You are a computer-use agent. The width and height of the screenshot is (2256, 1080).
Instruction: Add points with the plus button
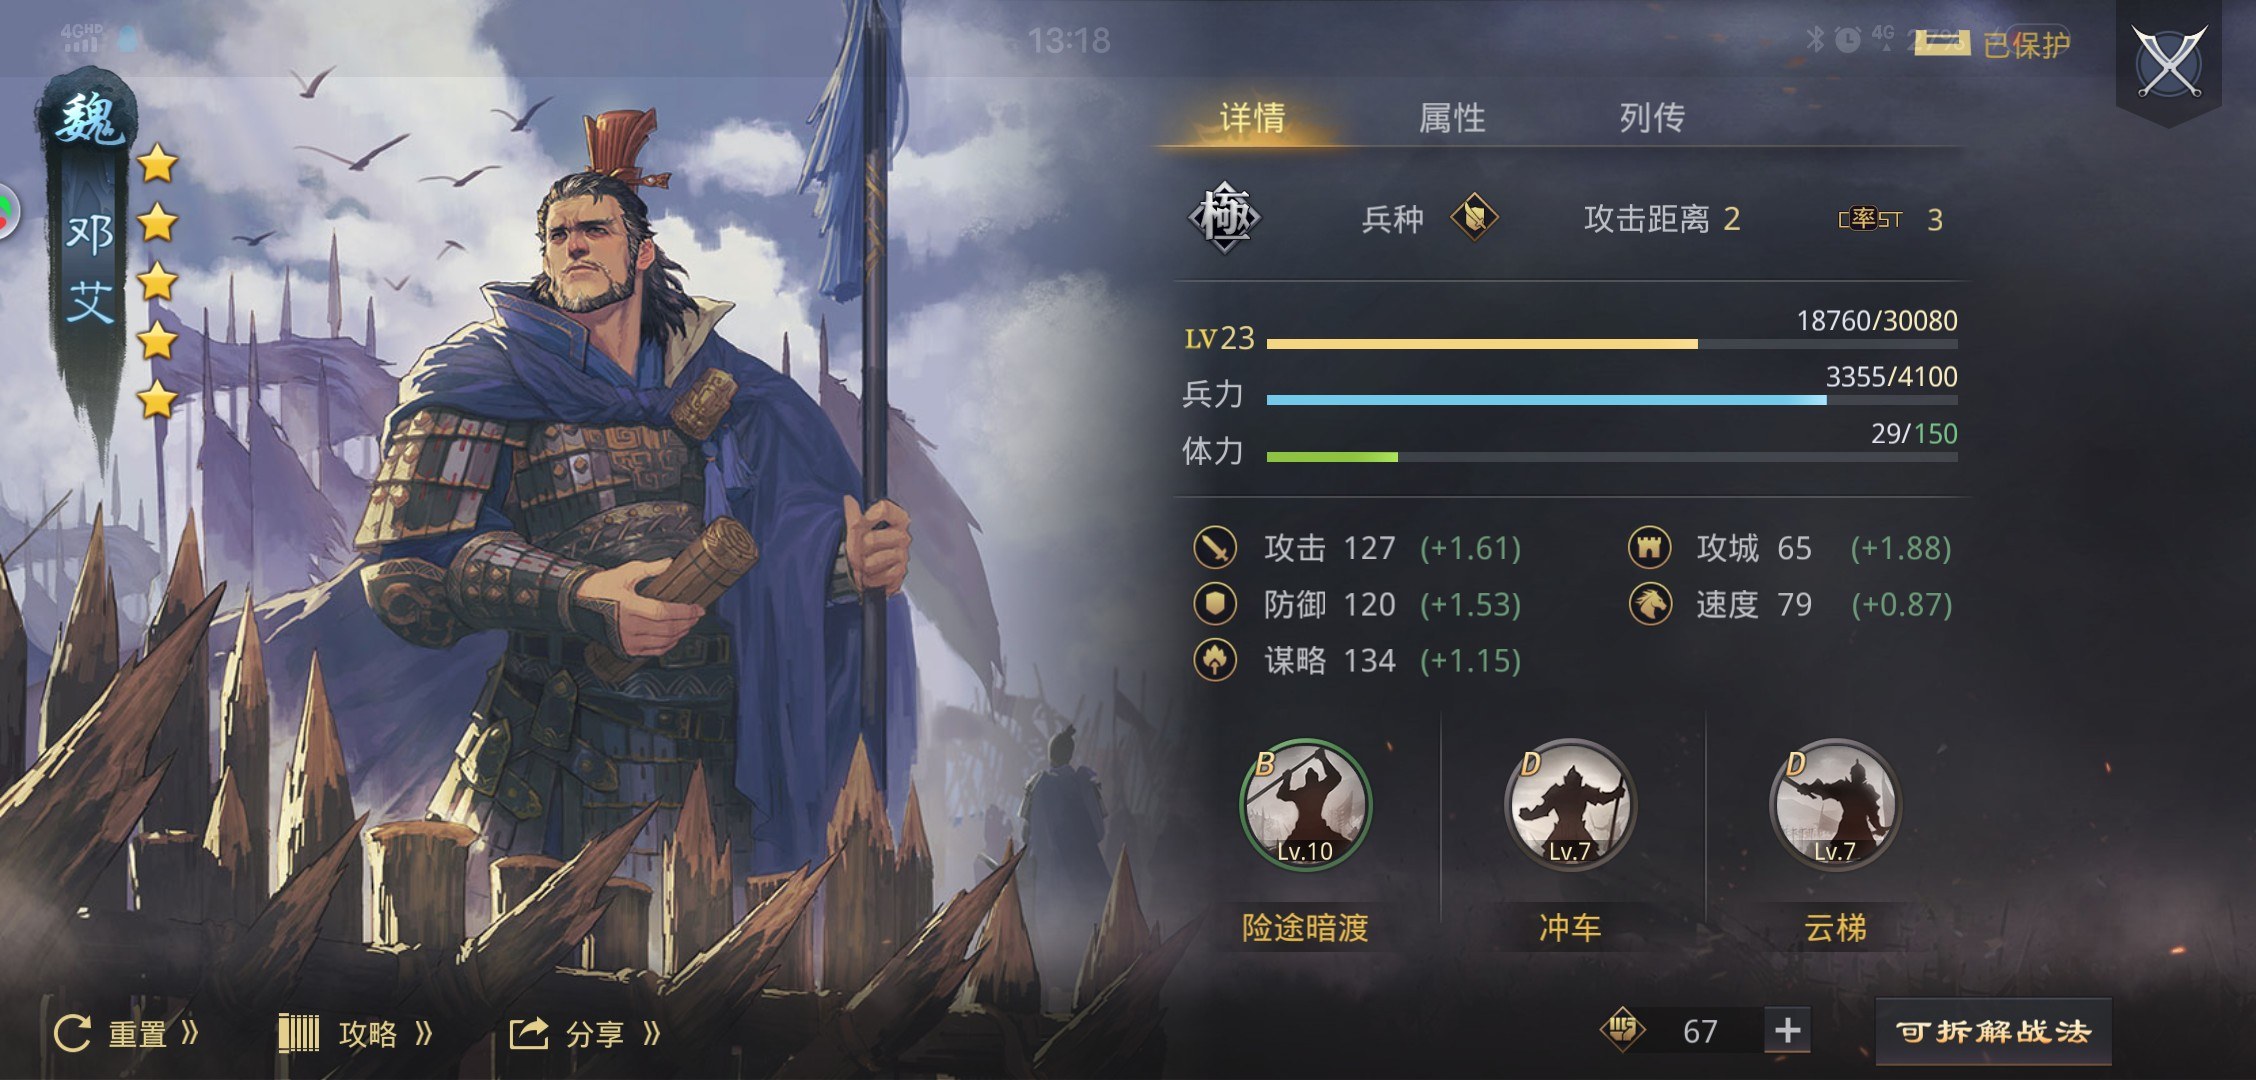(x=1788, y=1030)
